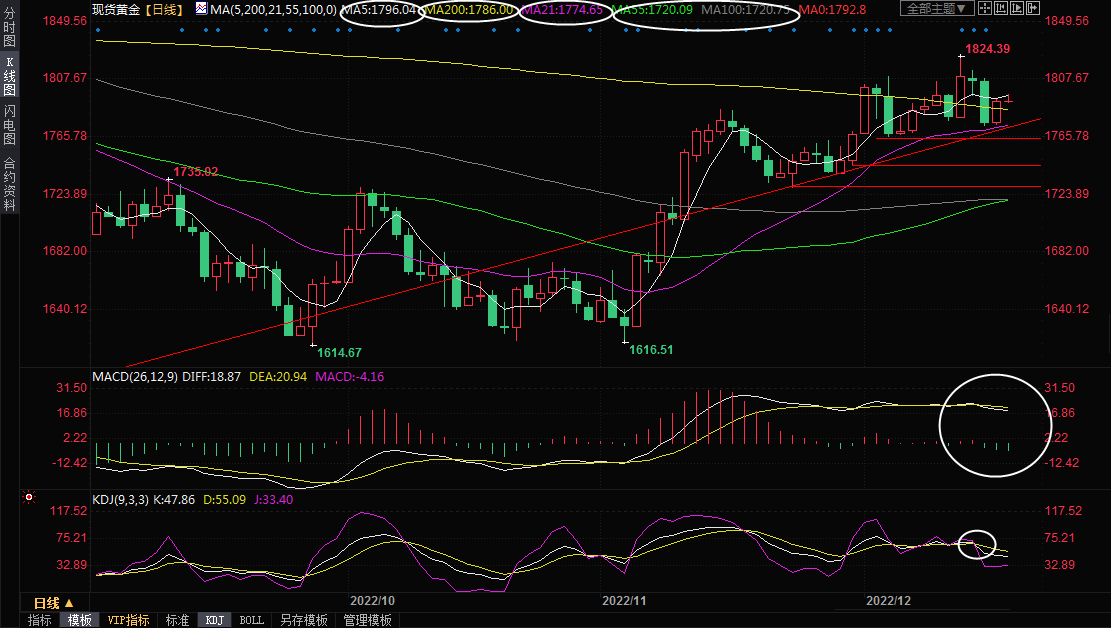Viewport: 1111px width, 628px height.
Task: Click the 另存模板 button
Action: click(304, 620)
